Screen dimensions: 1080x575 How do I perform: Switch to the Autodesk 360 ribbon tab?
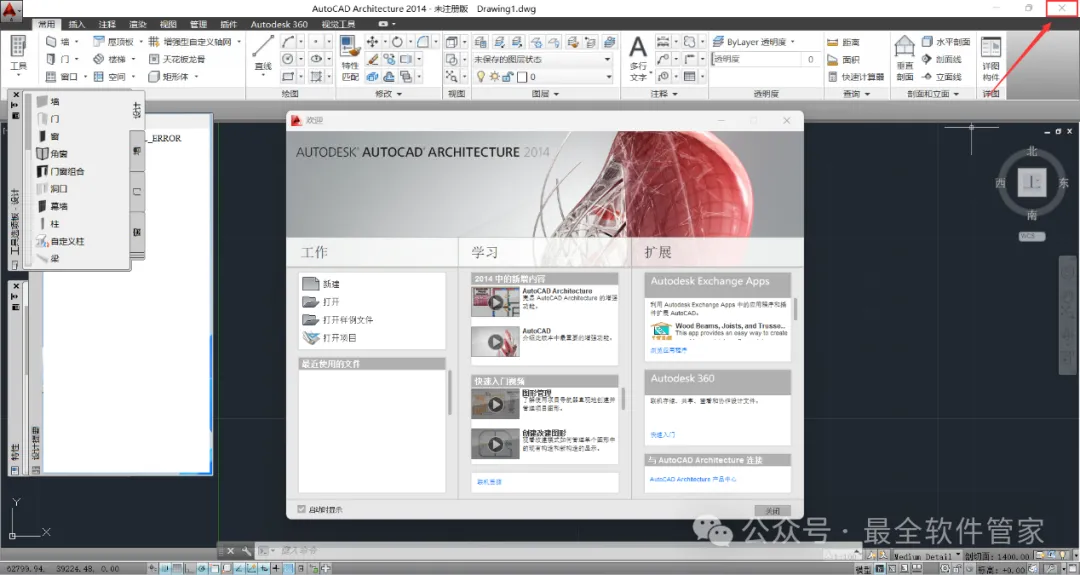pos(278,24)
